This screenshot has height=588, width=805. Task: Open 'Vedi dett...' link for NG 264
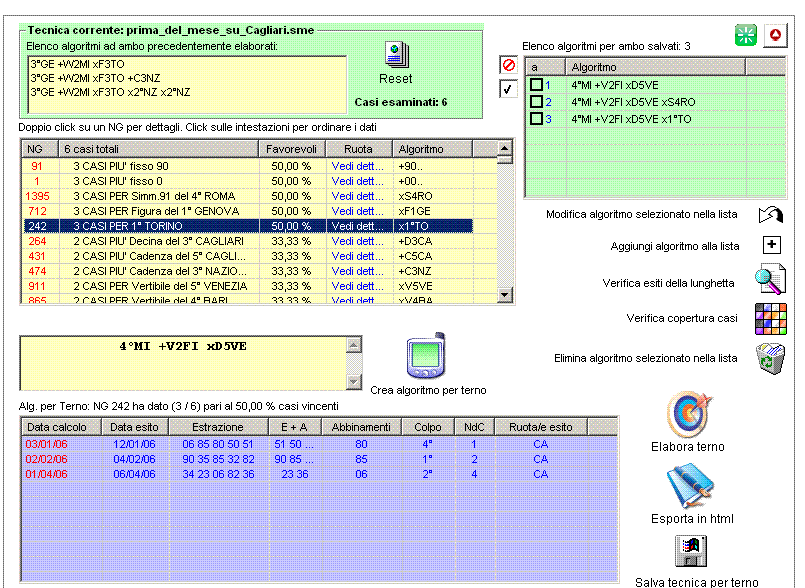357,241
